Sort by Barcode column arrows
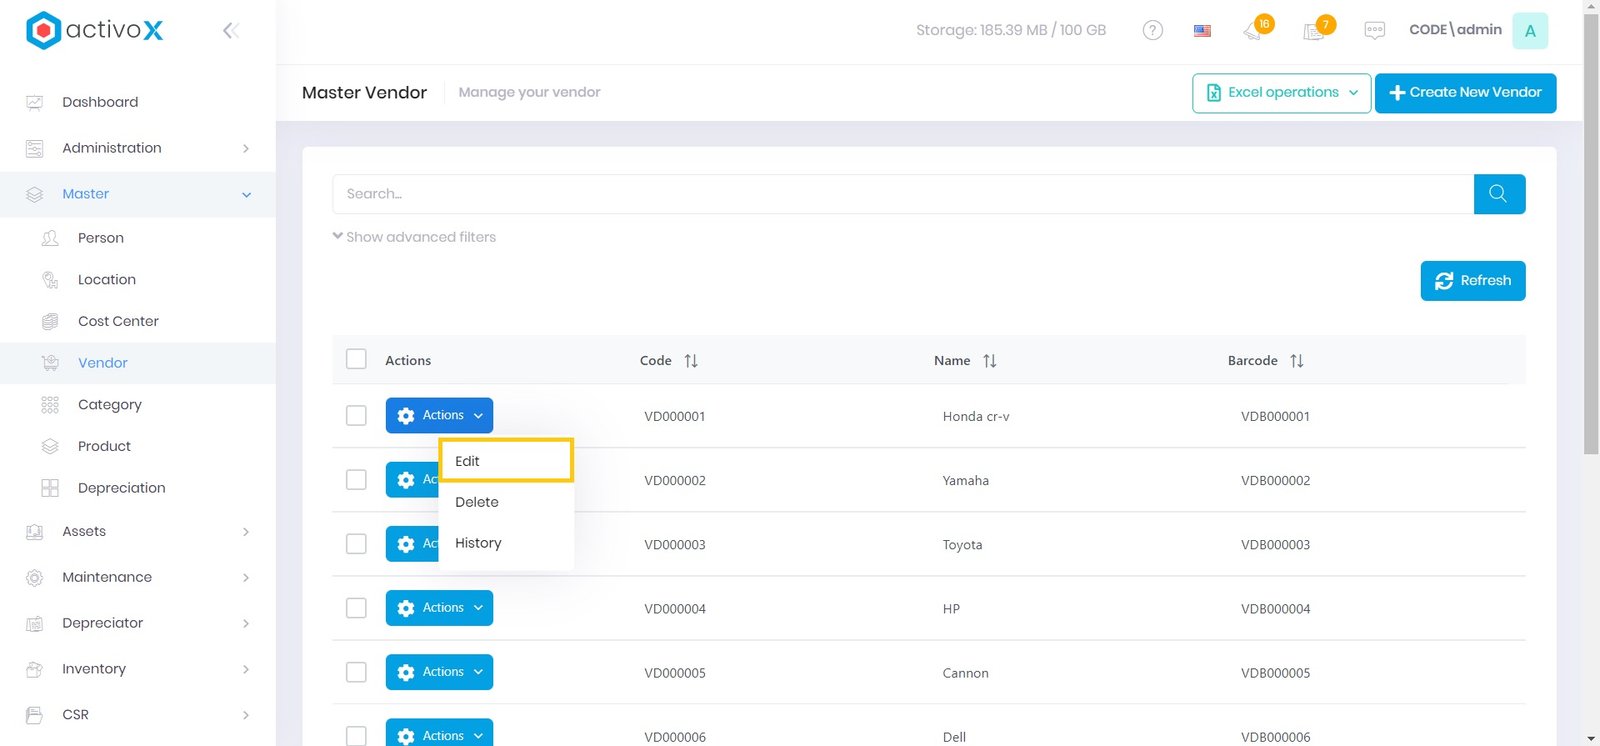 click(1296, 361)
